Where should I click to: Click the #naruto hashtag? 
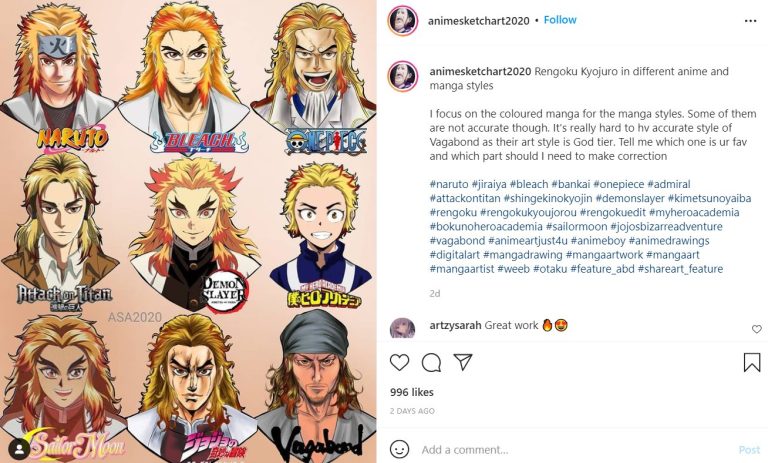pos(449,184)
